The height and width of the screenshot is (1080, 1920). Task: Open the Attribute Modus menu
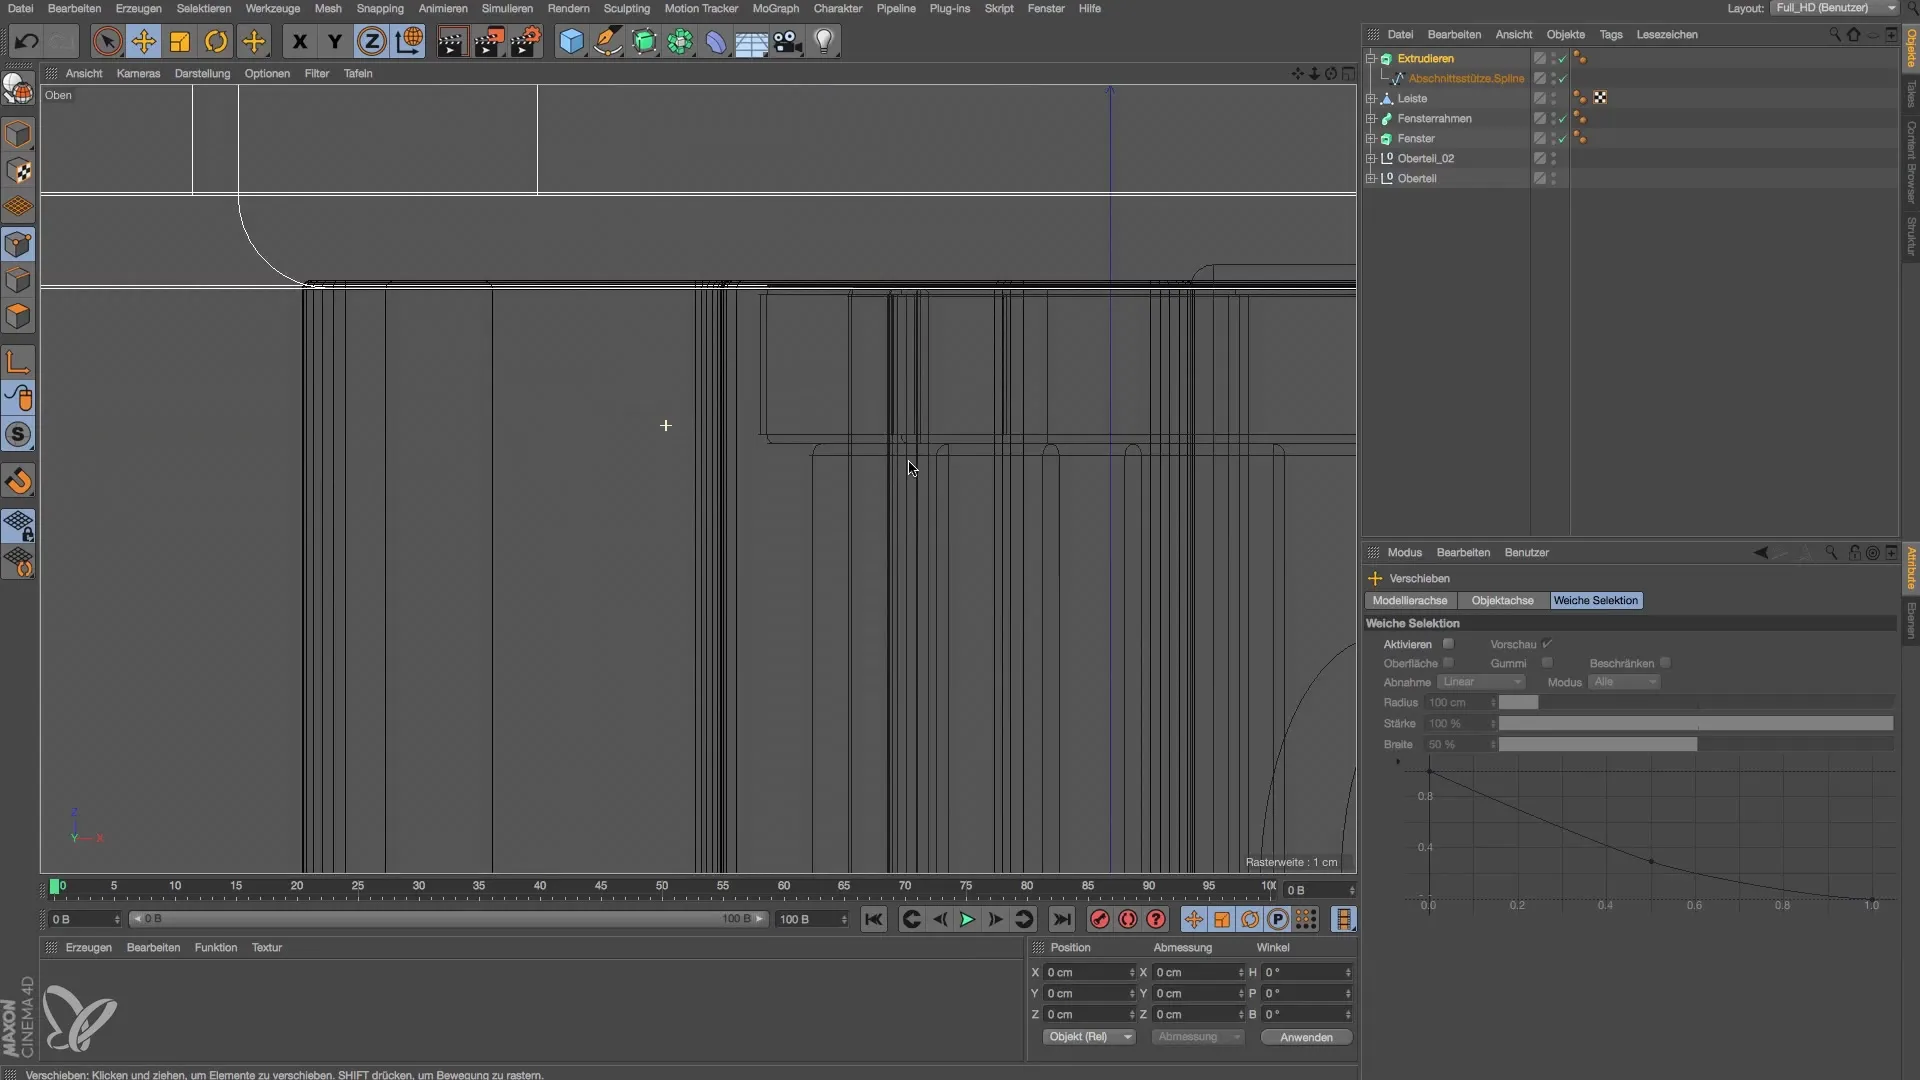tap(1404, 553)
